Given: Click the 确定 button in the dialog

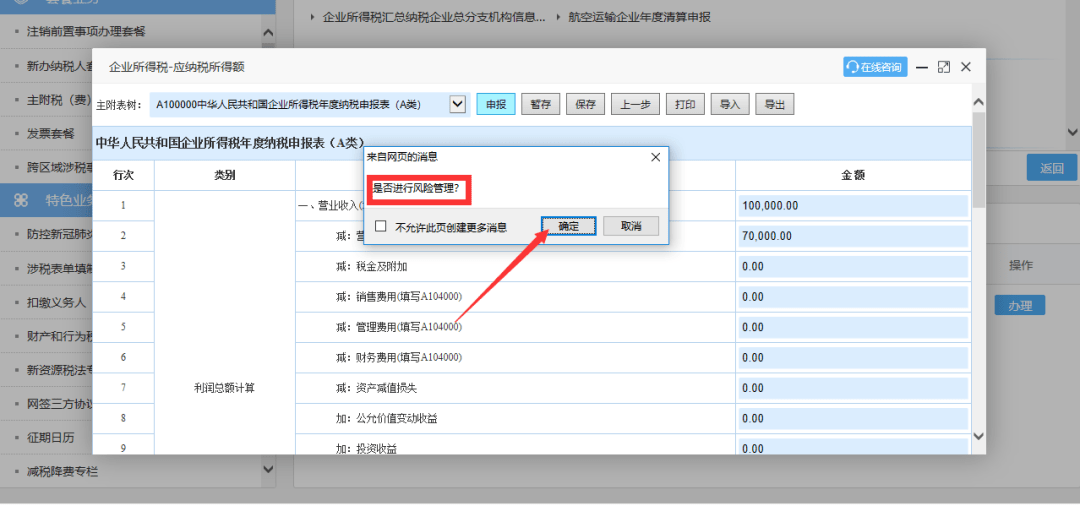Looking at the screenshot, I should (568, 226).
